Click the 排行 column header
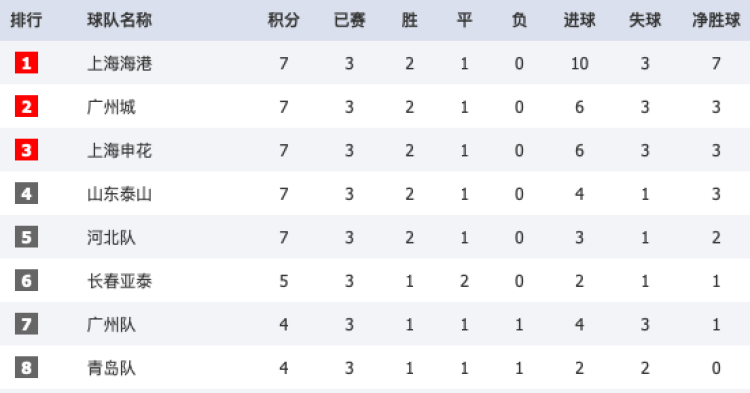The height and width of the screenshot is (393, 750). (x=26, y=20)
